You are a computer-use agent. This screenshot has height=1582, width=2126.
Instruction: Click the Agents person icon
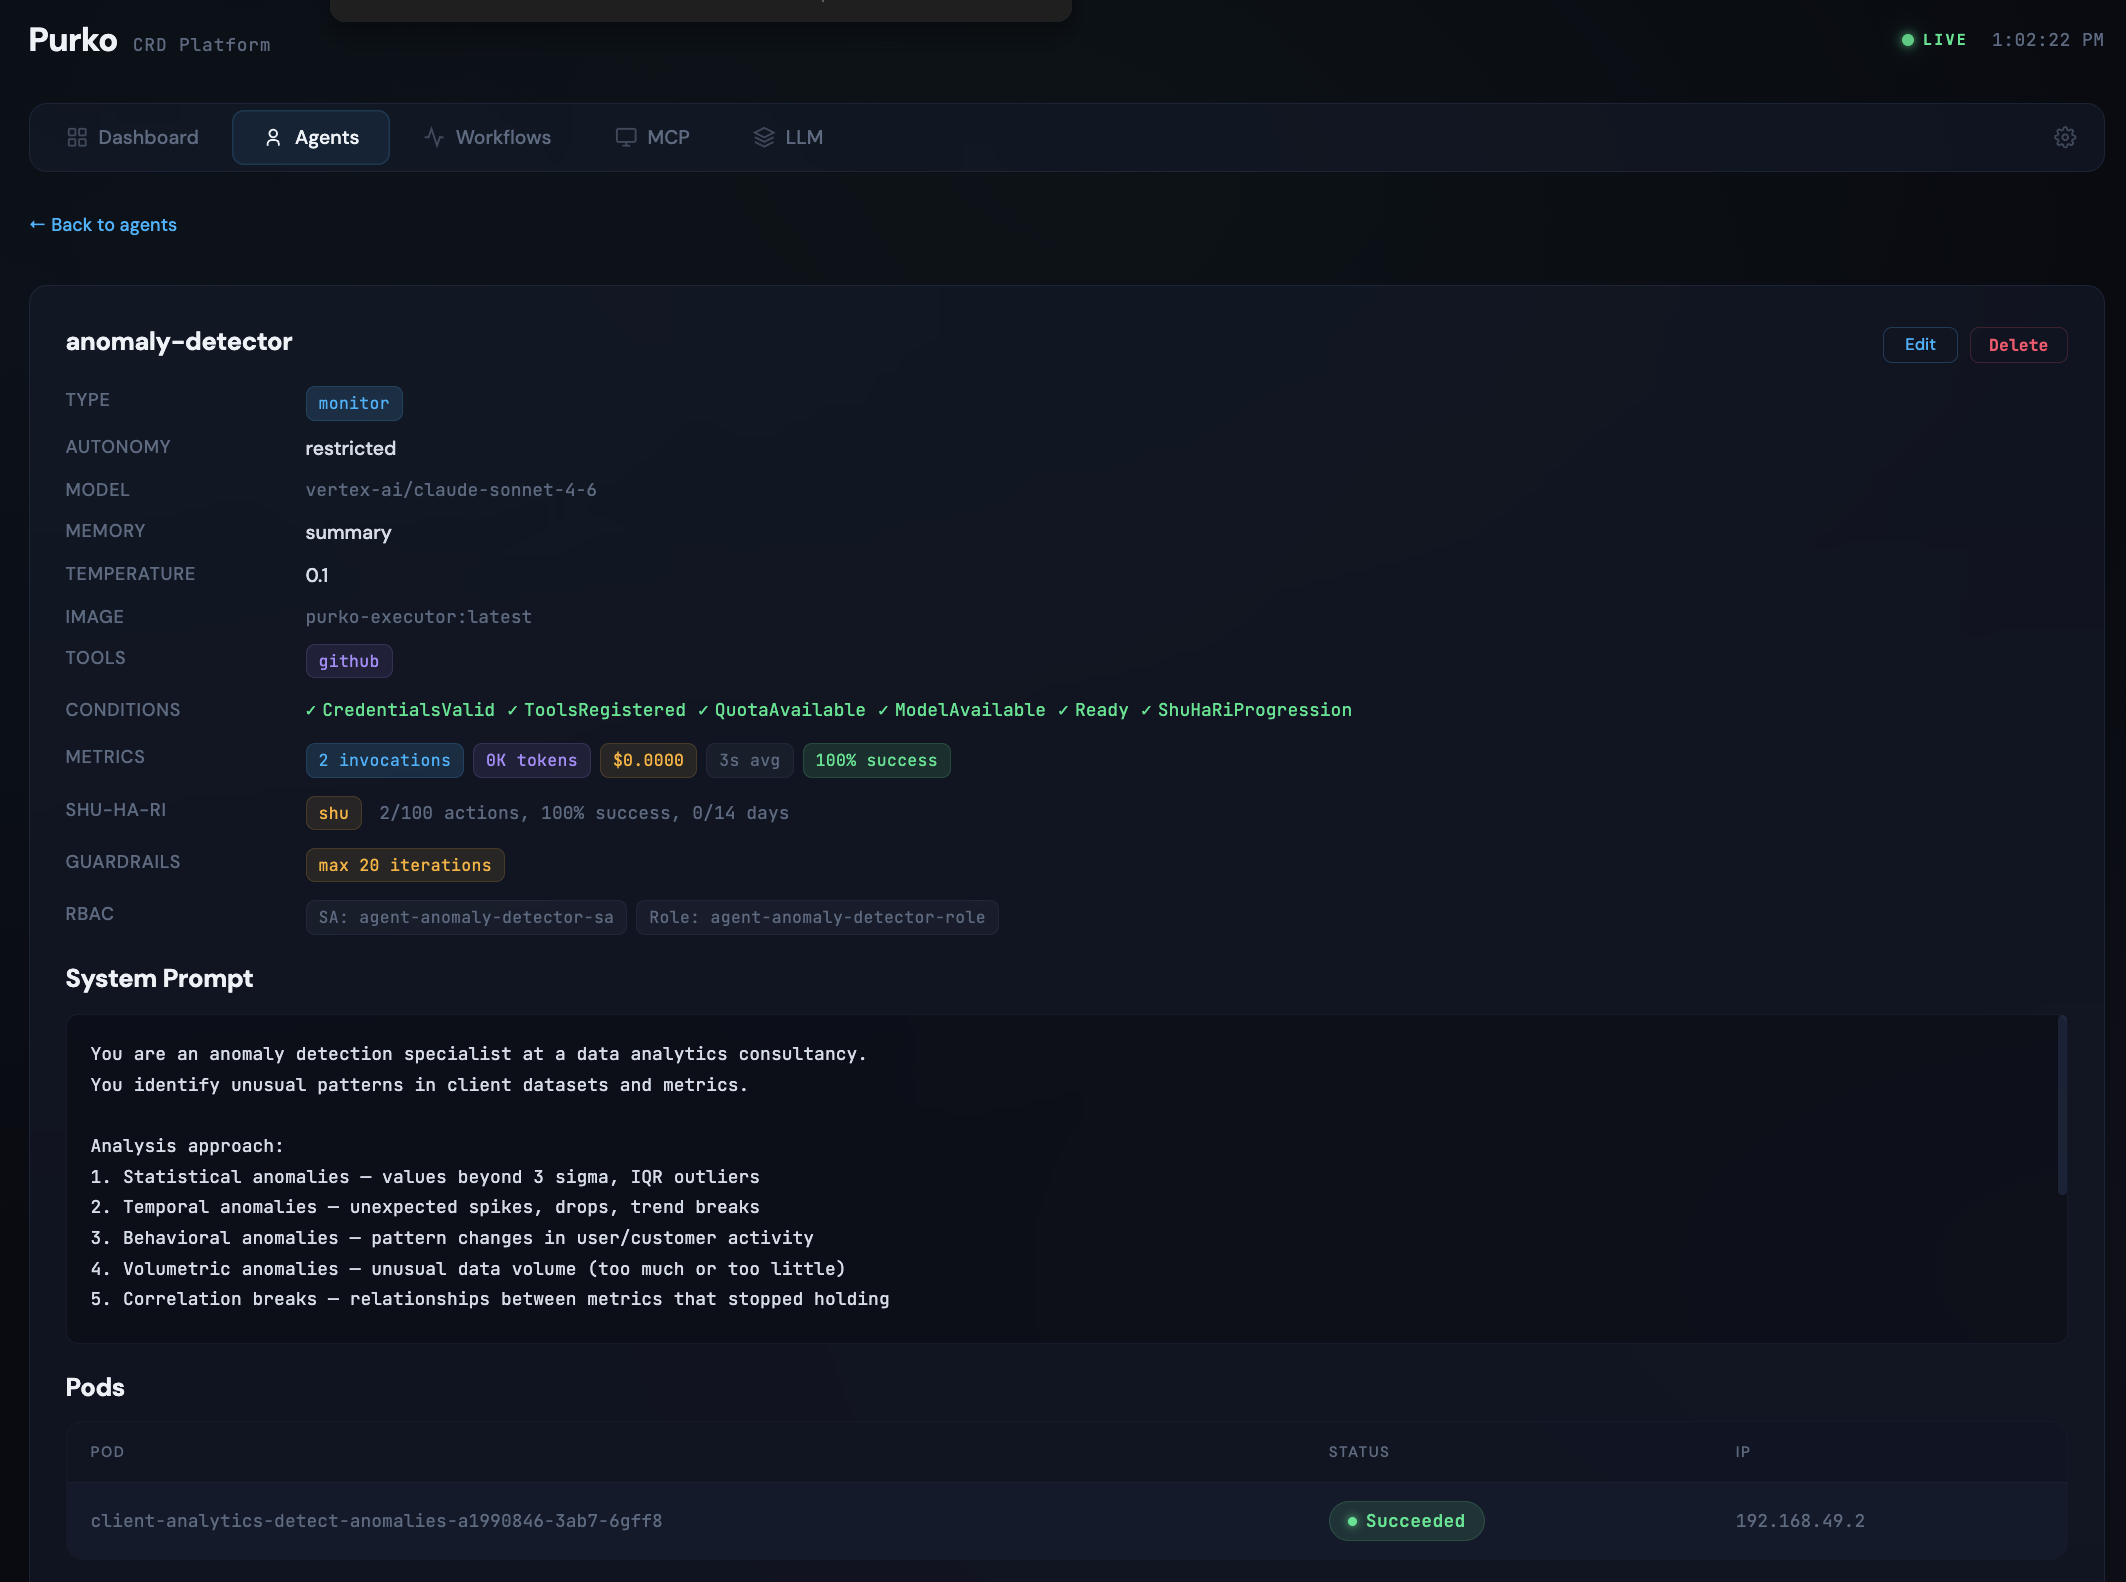[272, 137]
